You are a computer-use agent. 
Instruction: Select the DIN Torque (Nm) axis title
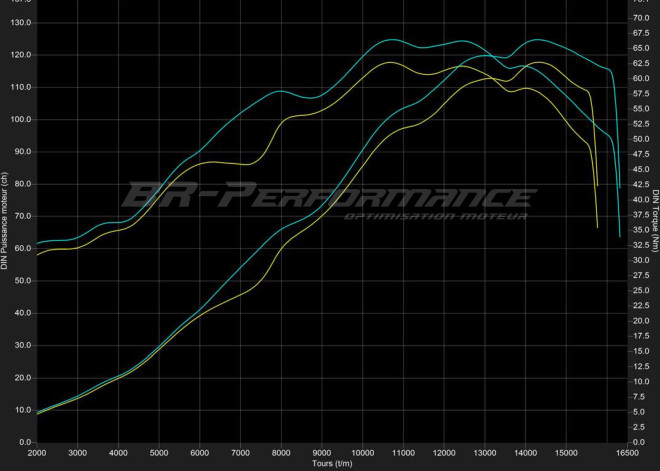pyautogui.click(x=653, y=221)
